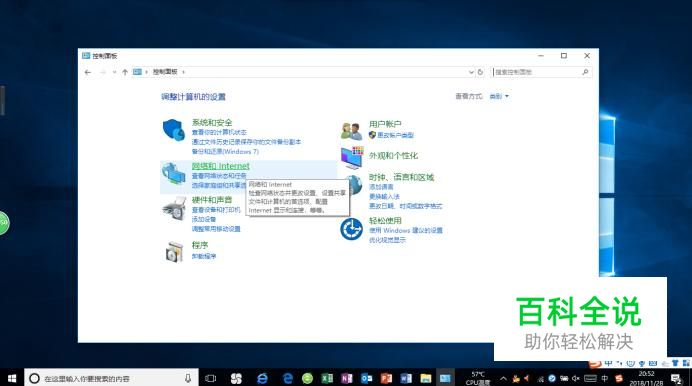Open 程序 category heading
Viewport: 692px width, 386px height.
click(x=200, y=245)
